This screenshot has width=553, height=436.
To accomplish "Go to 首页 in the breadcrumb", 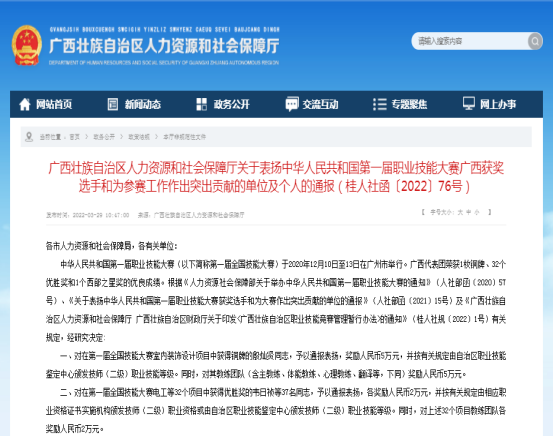I will (74, 137).
